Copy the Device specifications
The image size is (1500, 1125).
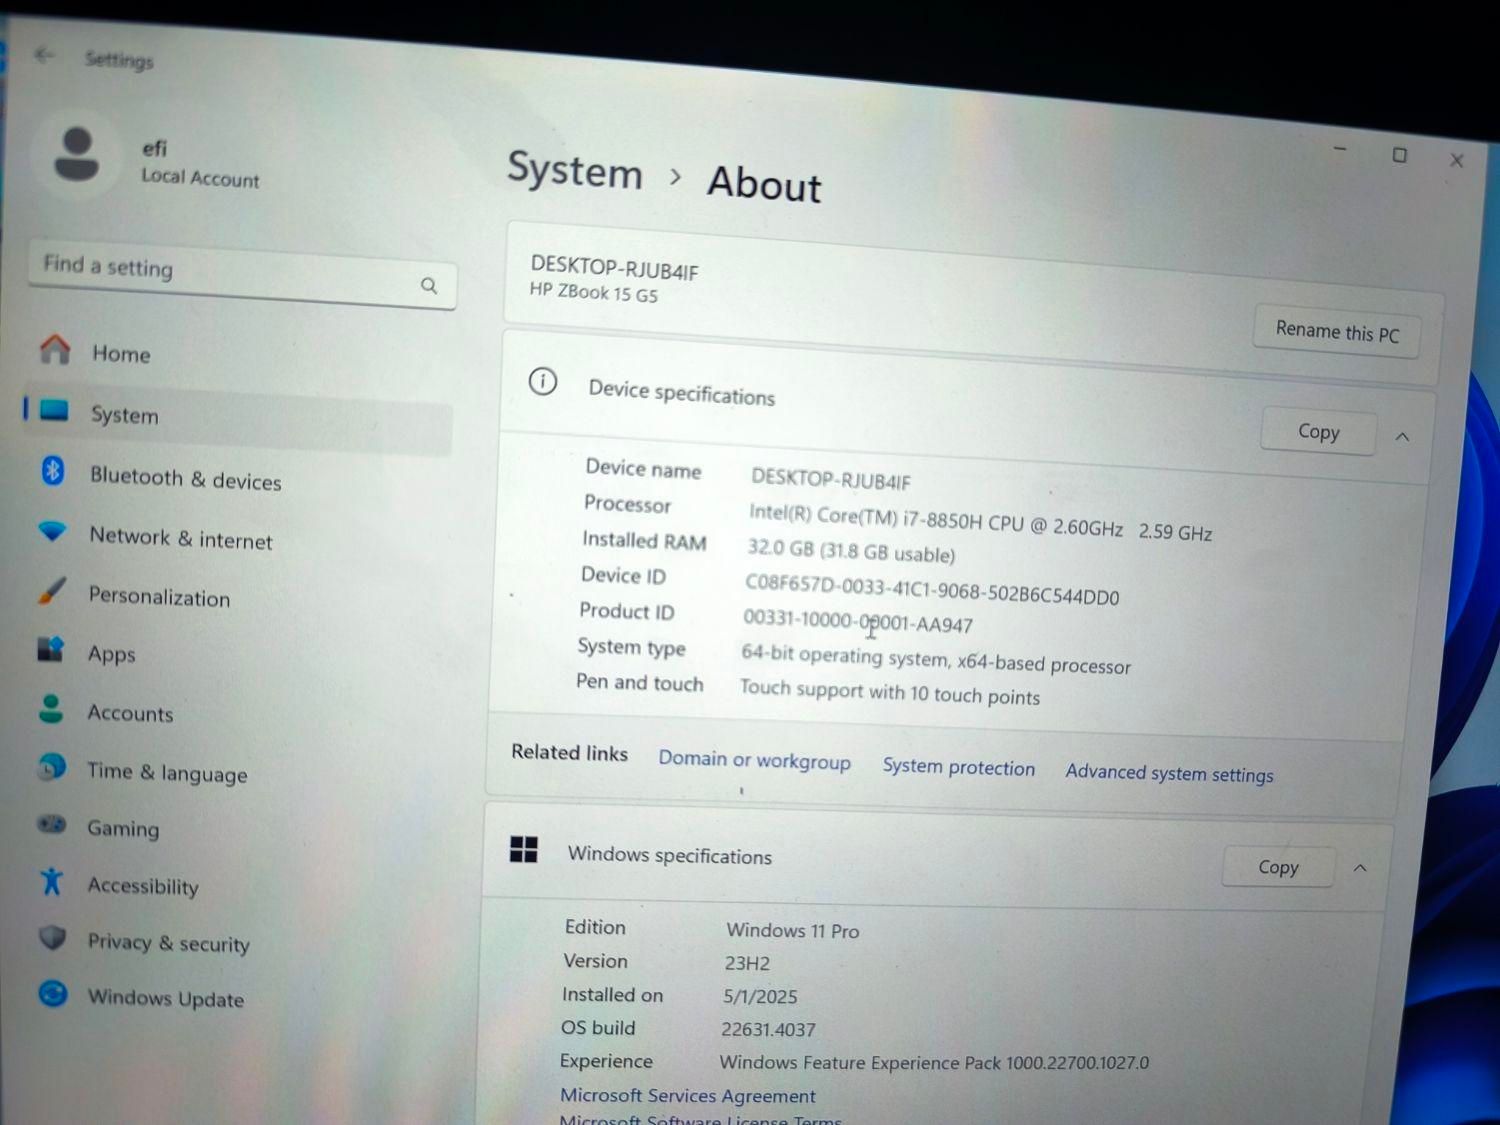pyautogui.click(x=1318, y=432)
